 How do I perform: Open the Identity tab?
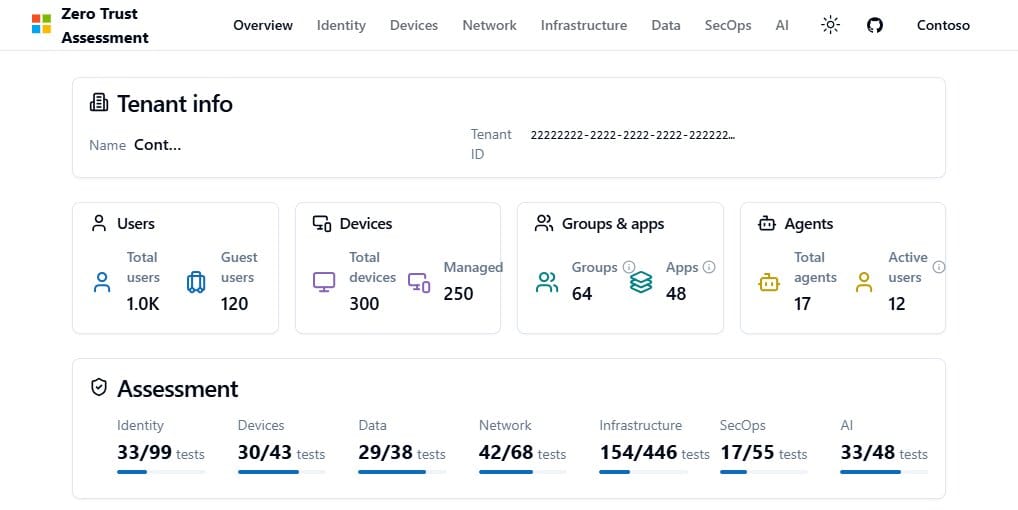click(x=341, y=25)
